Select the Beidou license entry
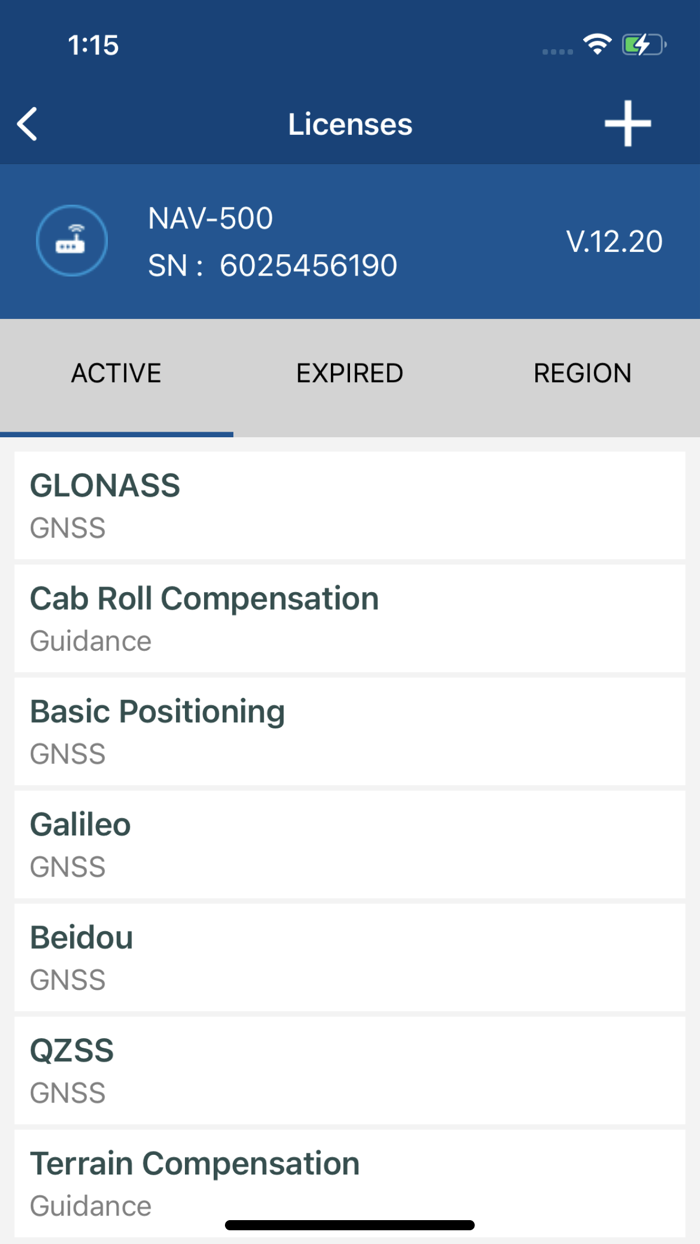The width and height of the screenshot is (700, 1244). coord(349,956)
